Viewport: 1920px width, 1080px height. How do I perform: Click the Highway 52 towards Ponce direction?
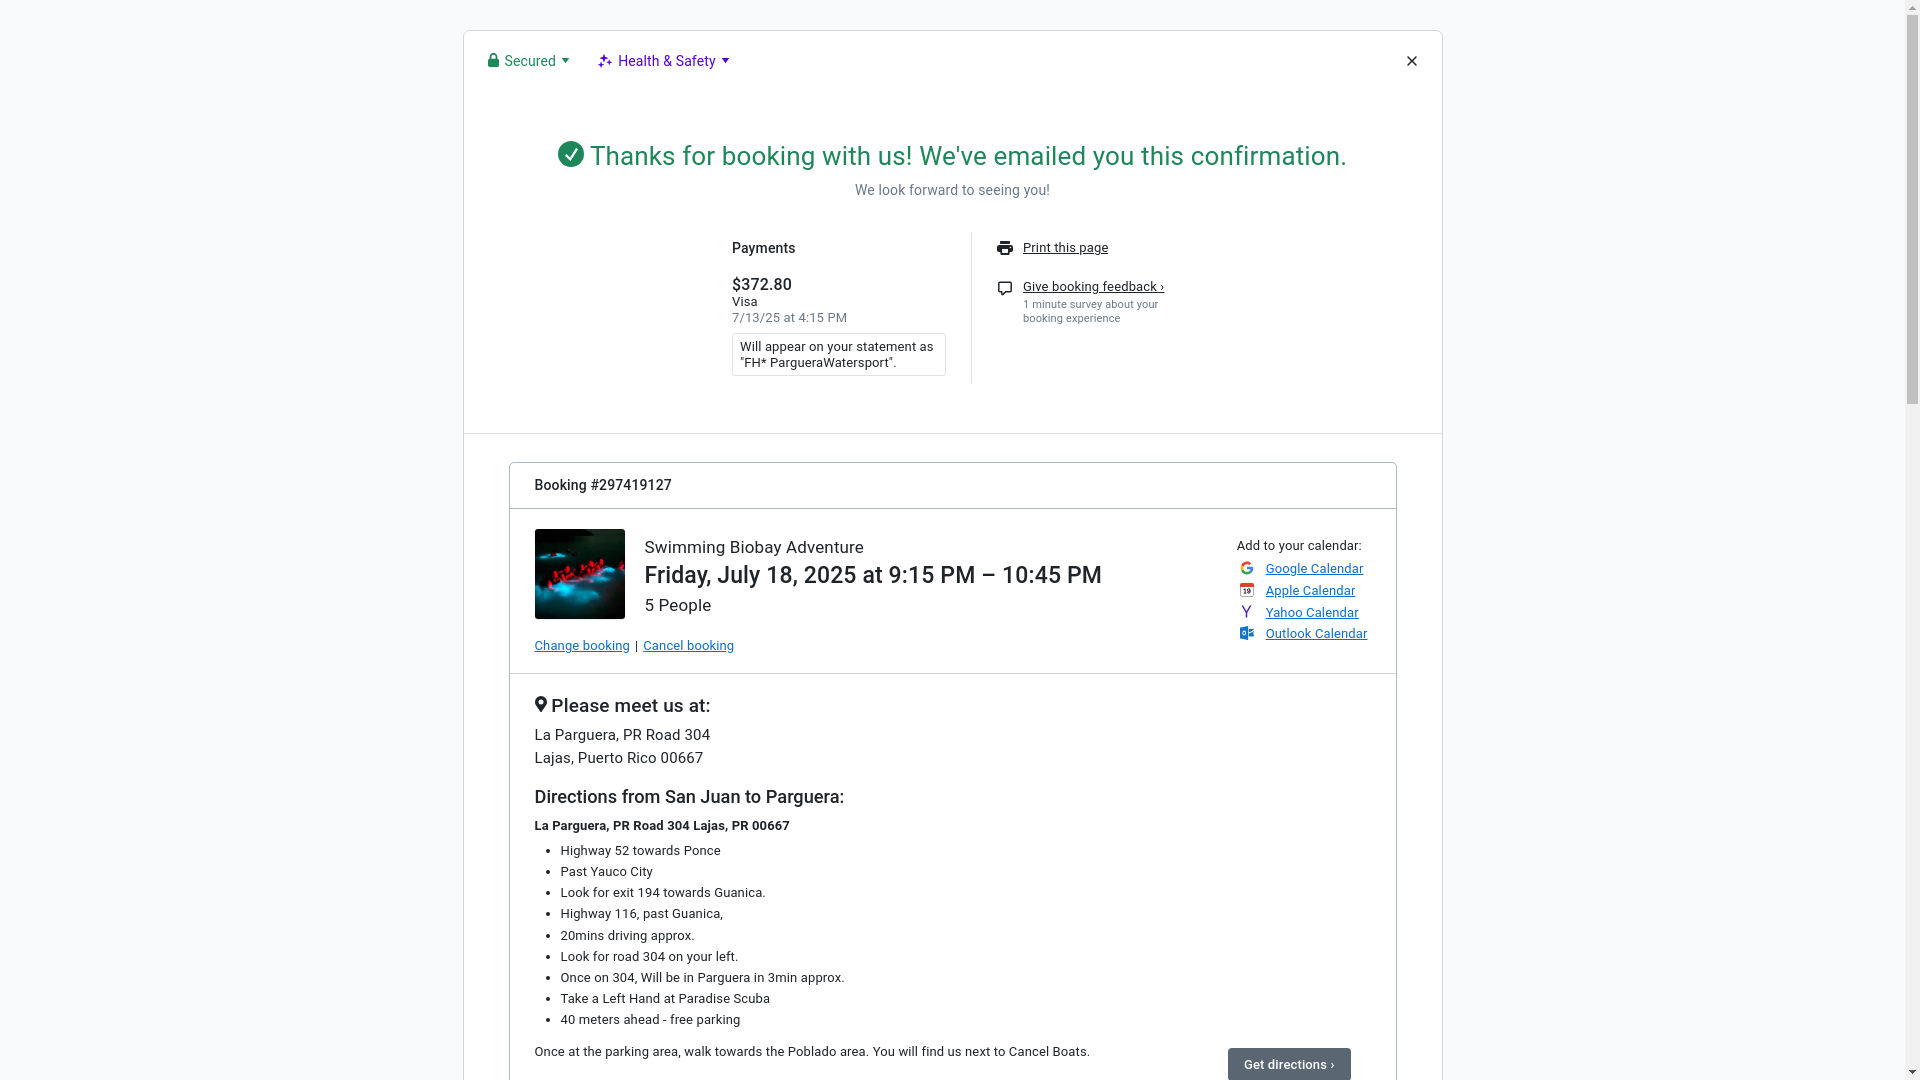tap(640, 851)
